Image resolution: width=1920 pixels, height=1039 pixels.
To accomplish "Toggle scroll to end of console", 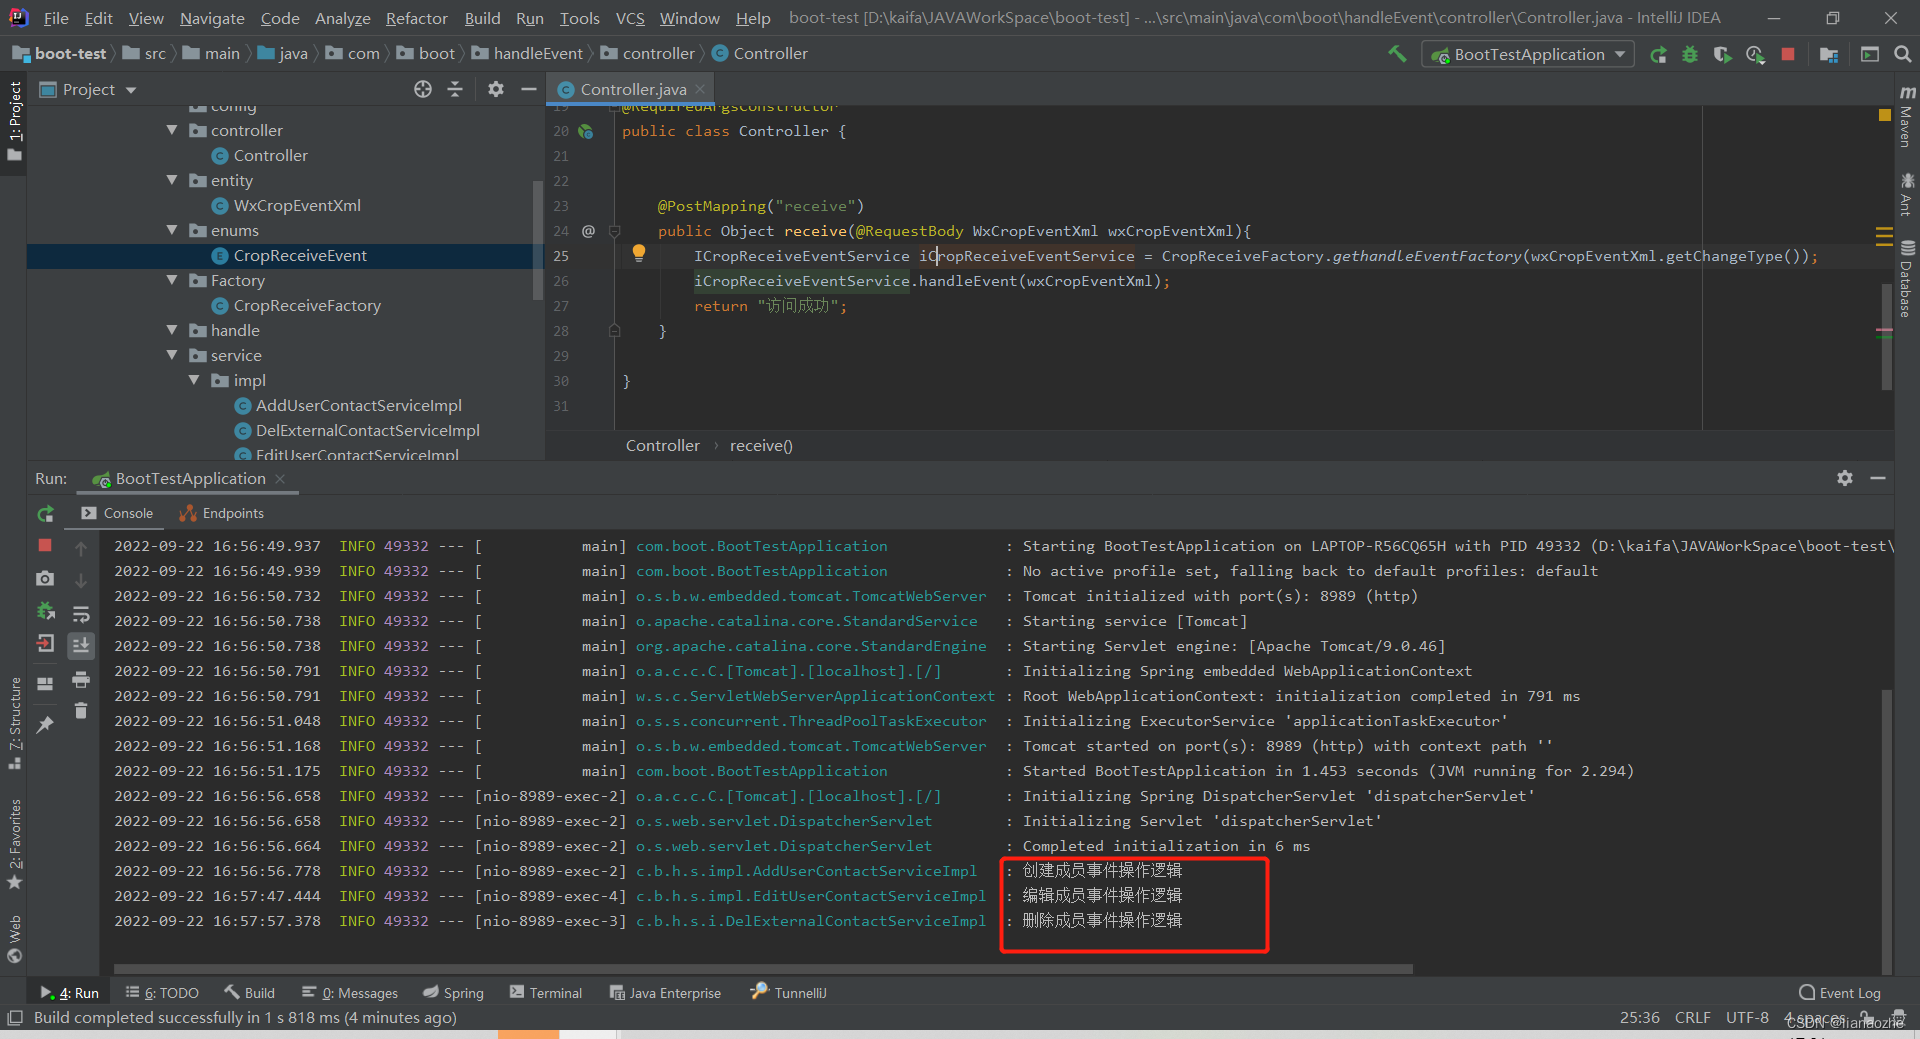I will pos(81,645).
